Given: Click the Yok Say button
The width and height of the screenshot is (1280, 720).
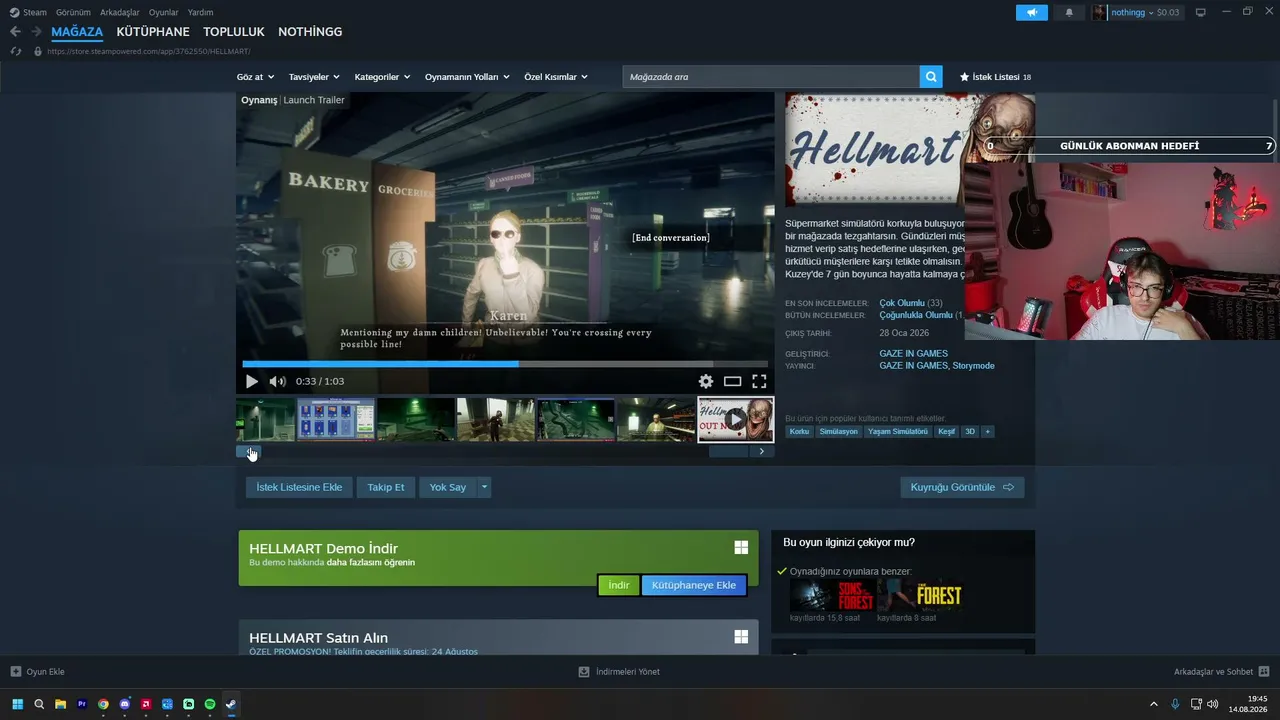Looking at the screenshot, I should (448, 487).
